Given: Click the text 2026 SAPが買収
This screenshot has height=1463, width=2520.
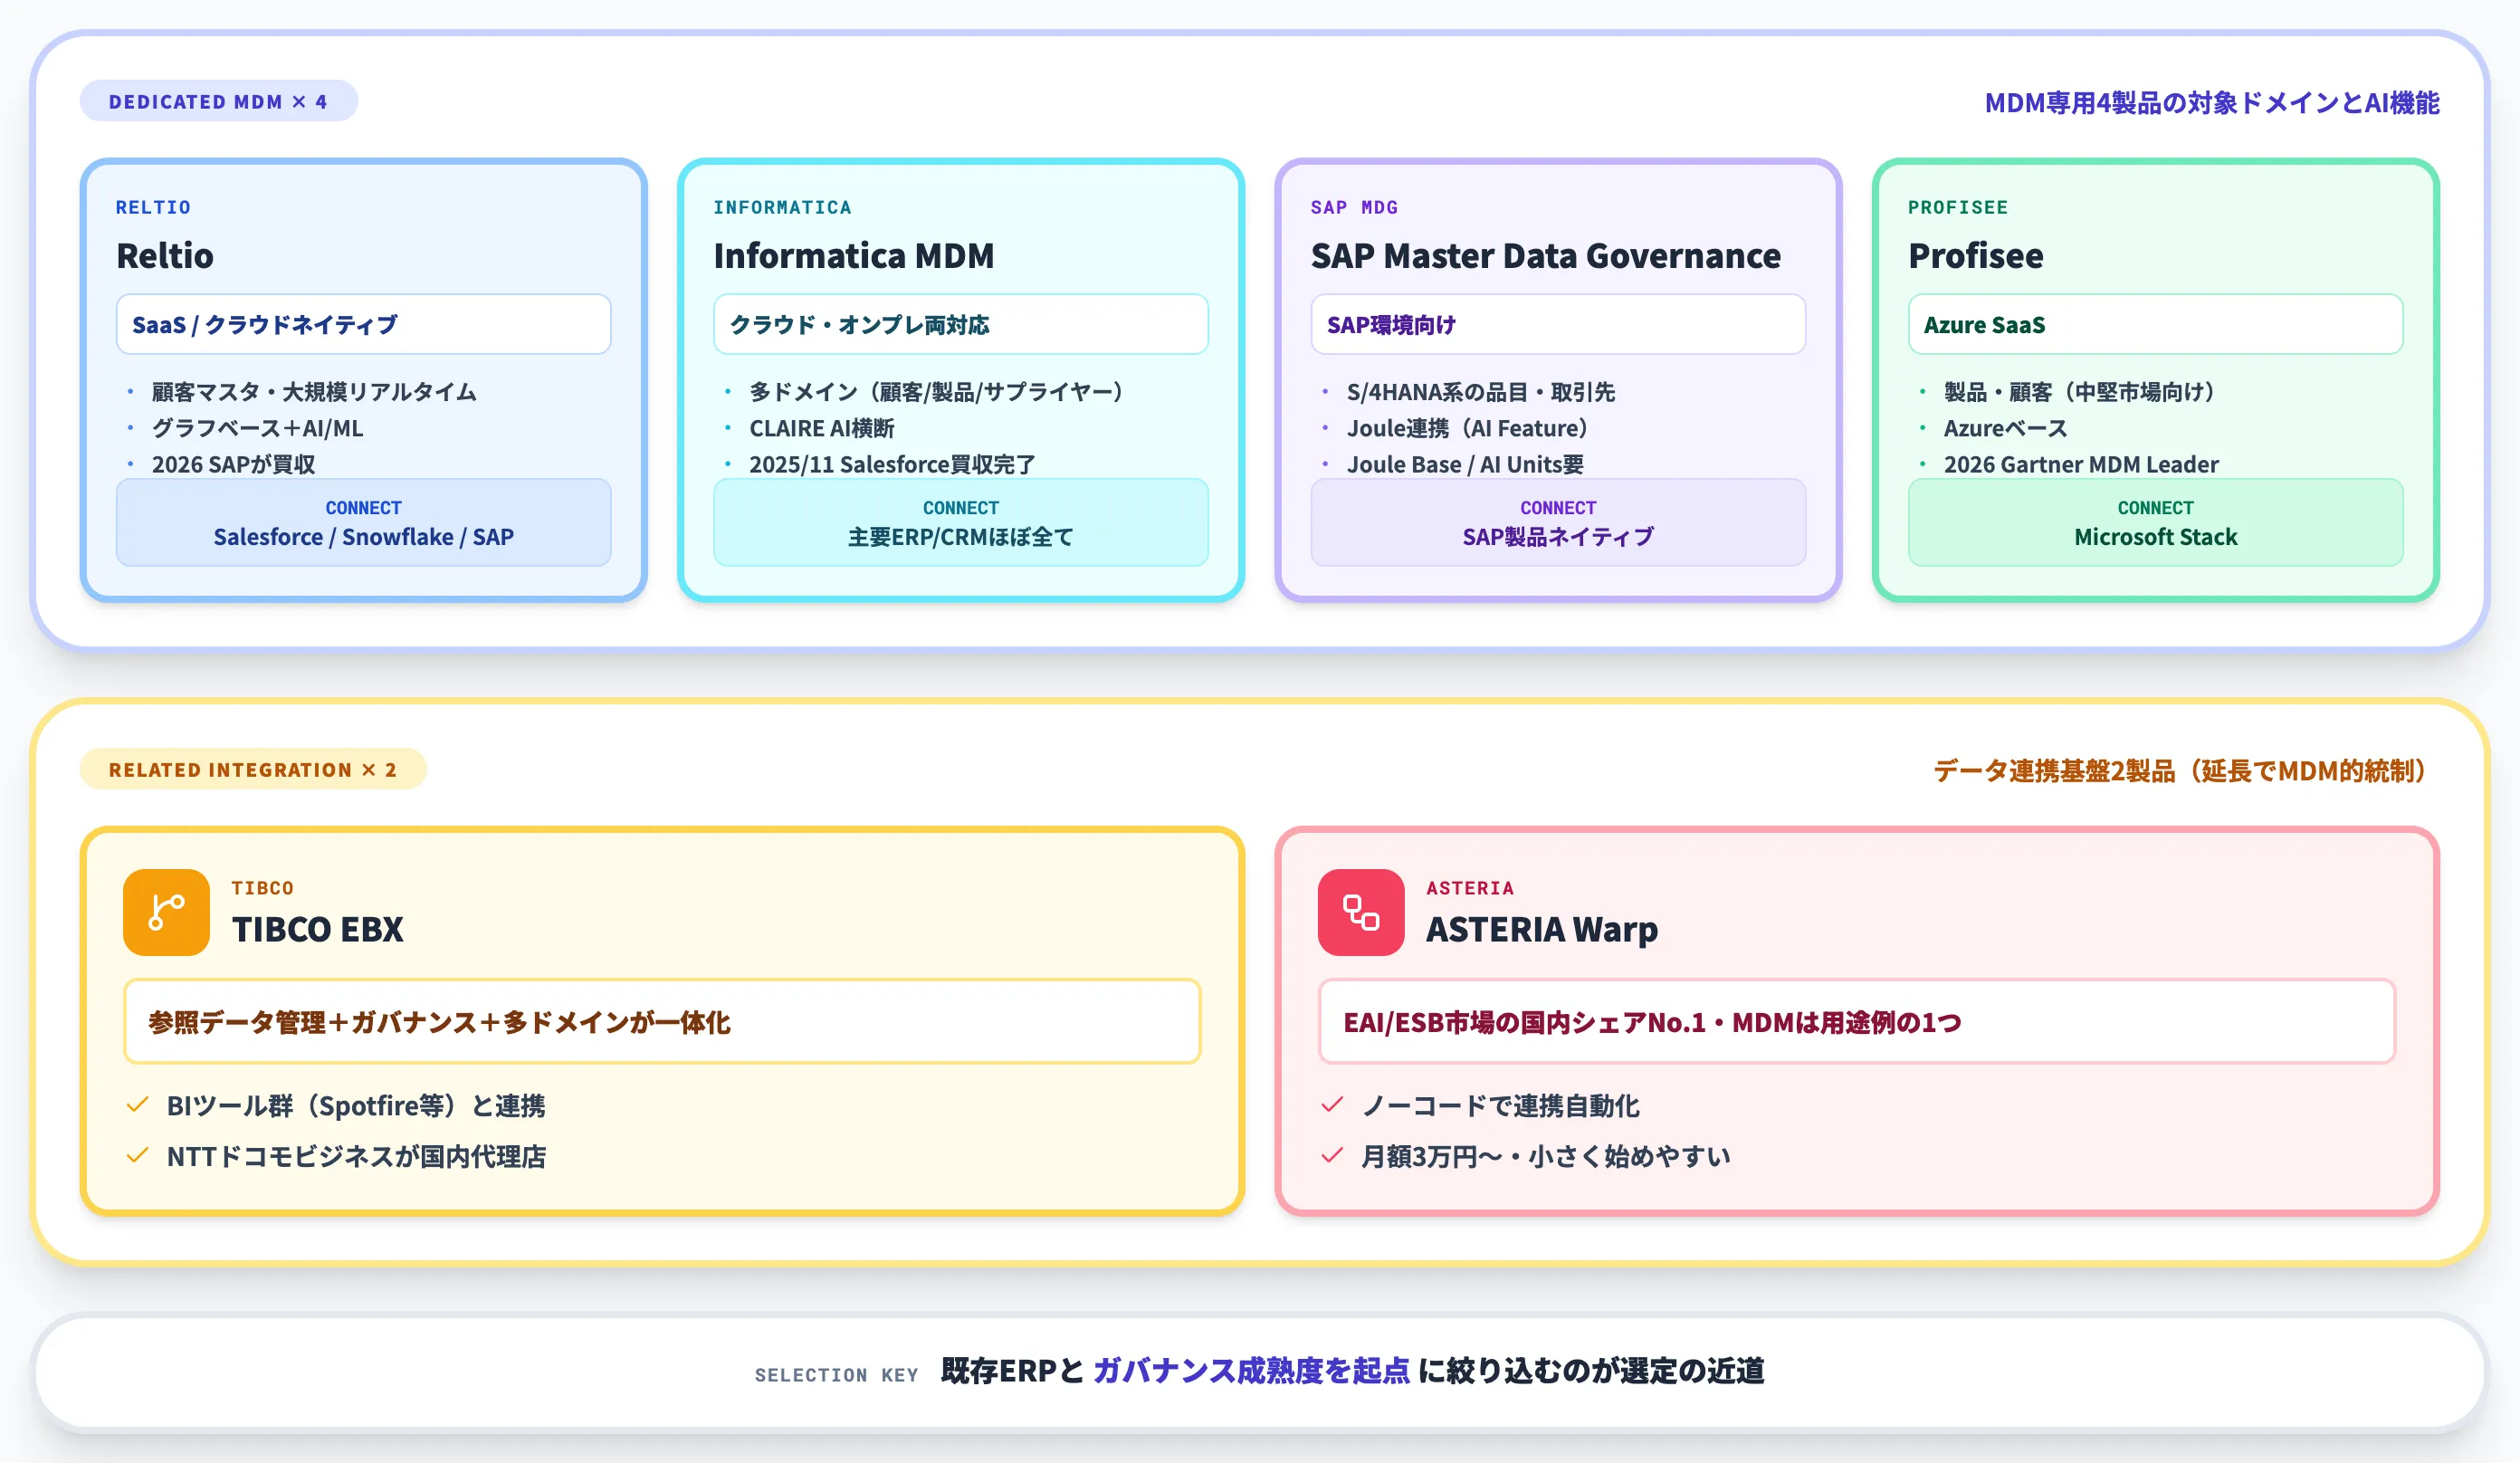Looking at the screenshot, I should 233,464.
